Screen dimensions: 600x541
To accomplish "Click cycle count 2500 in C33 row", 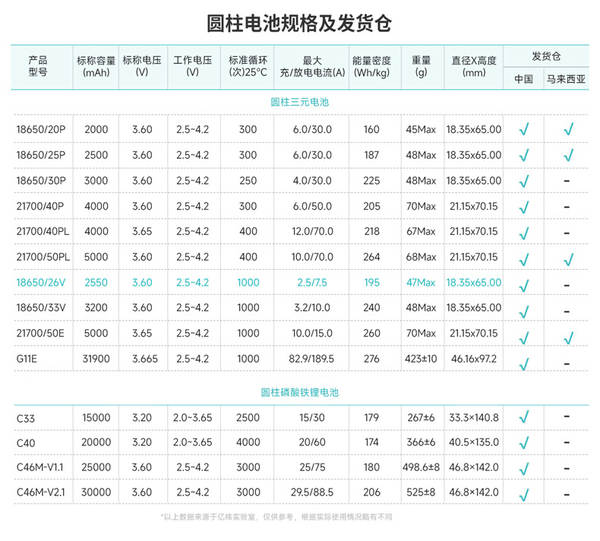I will [x=248, y=418].
